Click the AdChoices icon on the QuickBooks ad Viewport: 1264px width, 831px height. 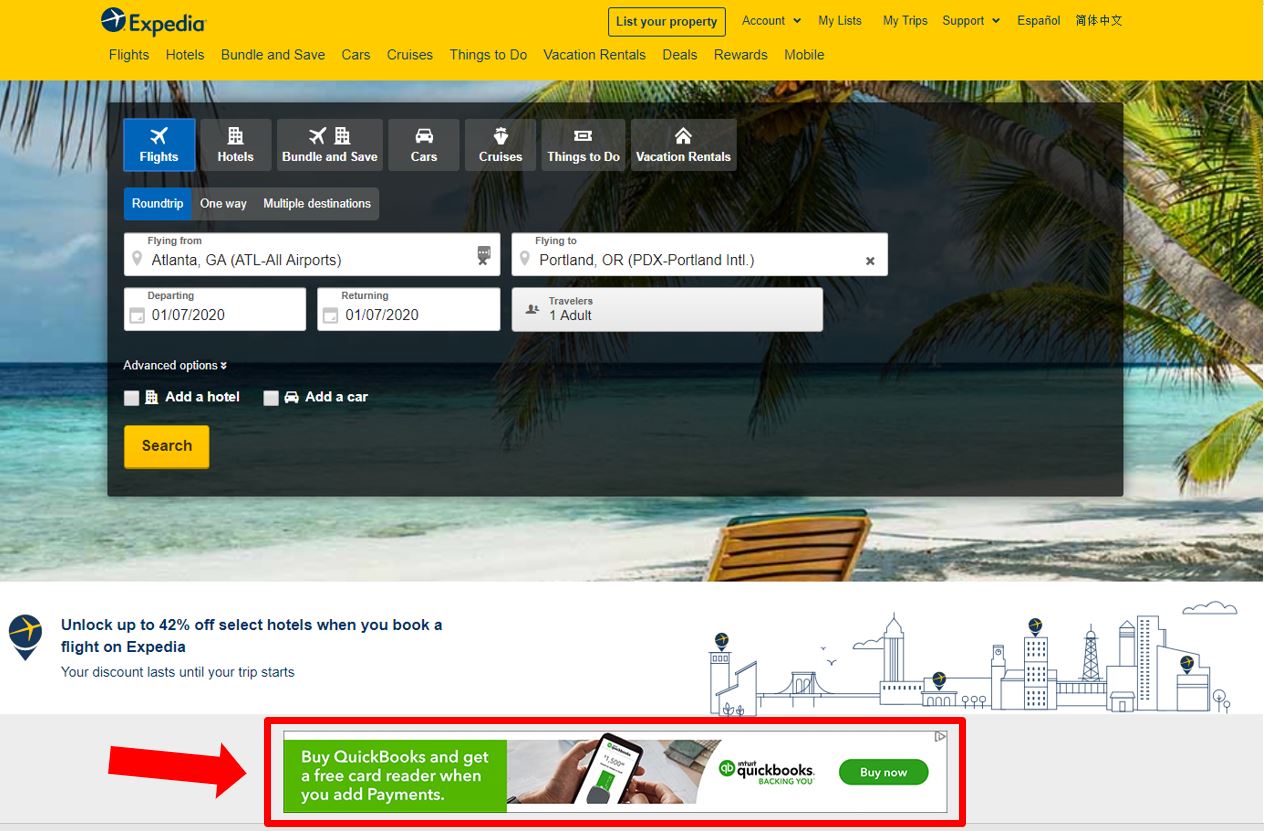[x=940, y=737]
